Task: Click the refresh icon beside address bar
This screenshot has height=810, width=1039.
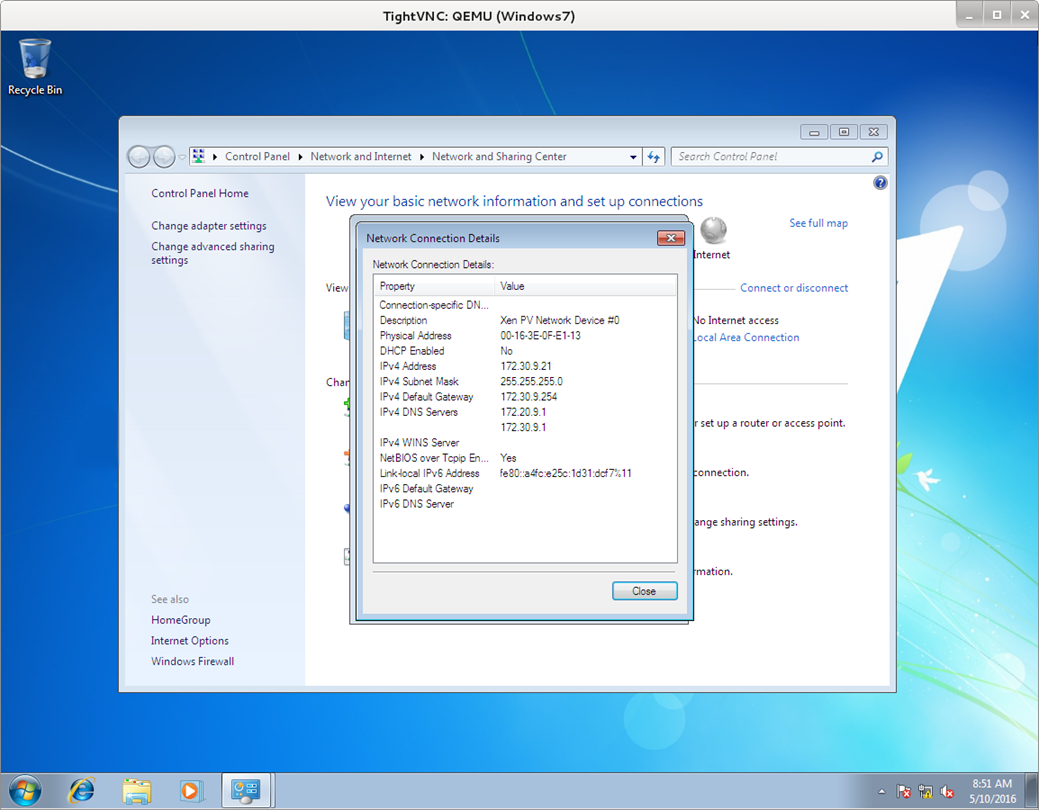Action: (654, 157)
